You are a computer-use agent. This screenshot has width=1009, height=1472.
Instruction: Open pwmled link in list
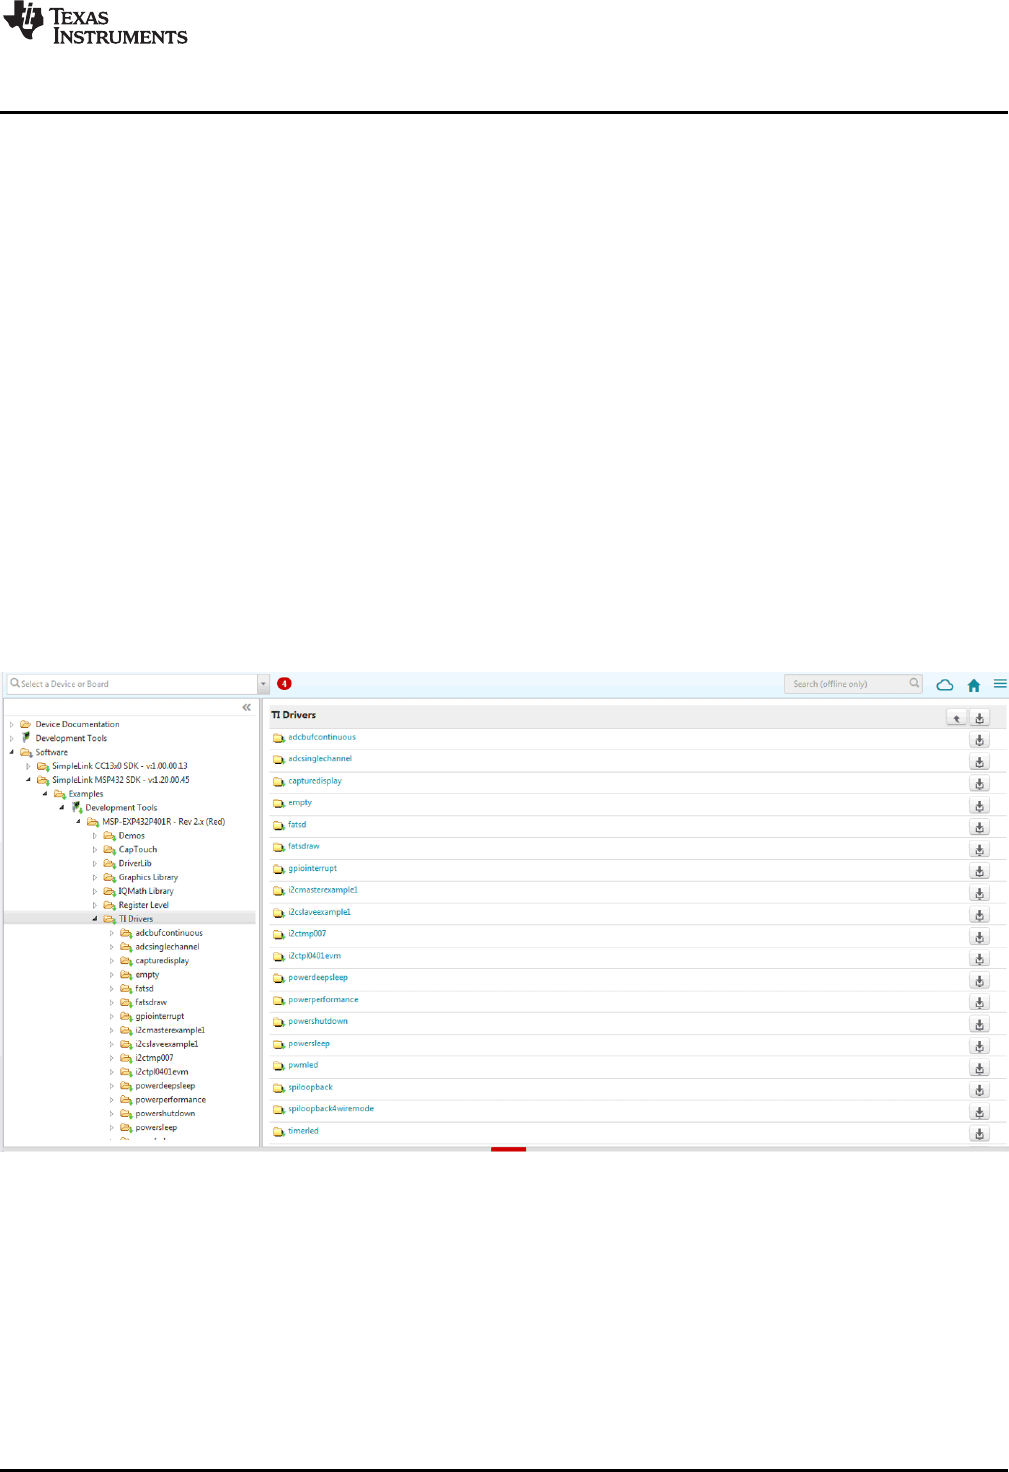[303, 1065]
